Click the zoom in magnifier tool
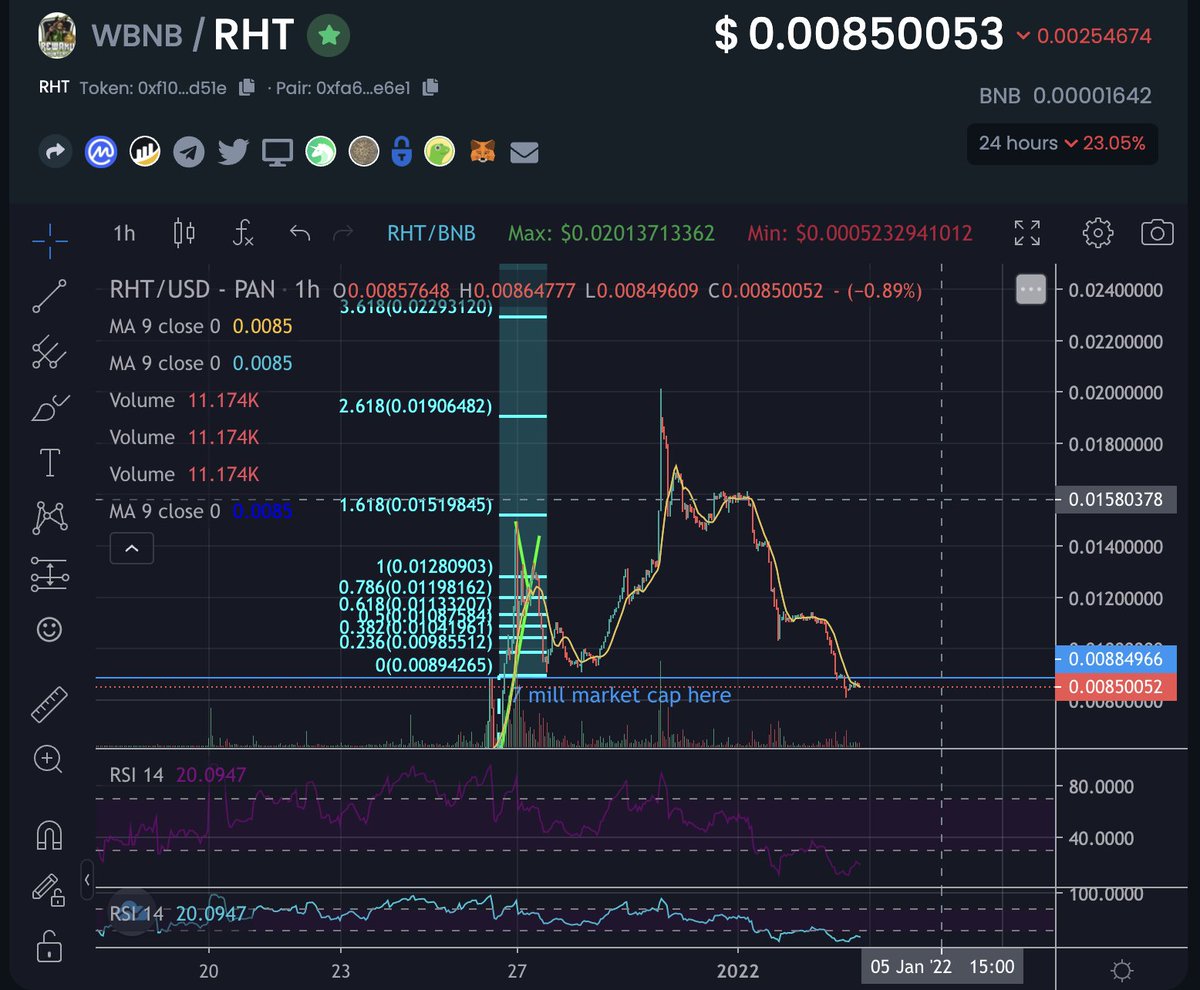The width and height of the screenshot is (1200, 990). coord(49,759)
